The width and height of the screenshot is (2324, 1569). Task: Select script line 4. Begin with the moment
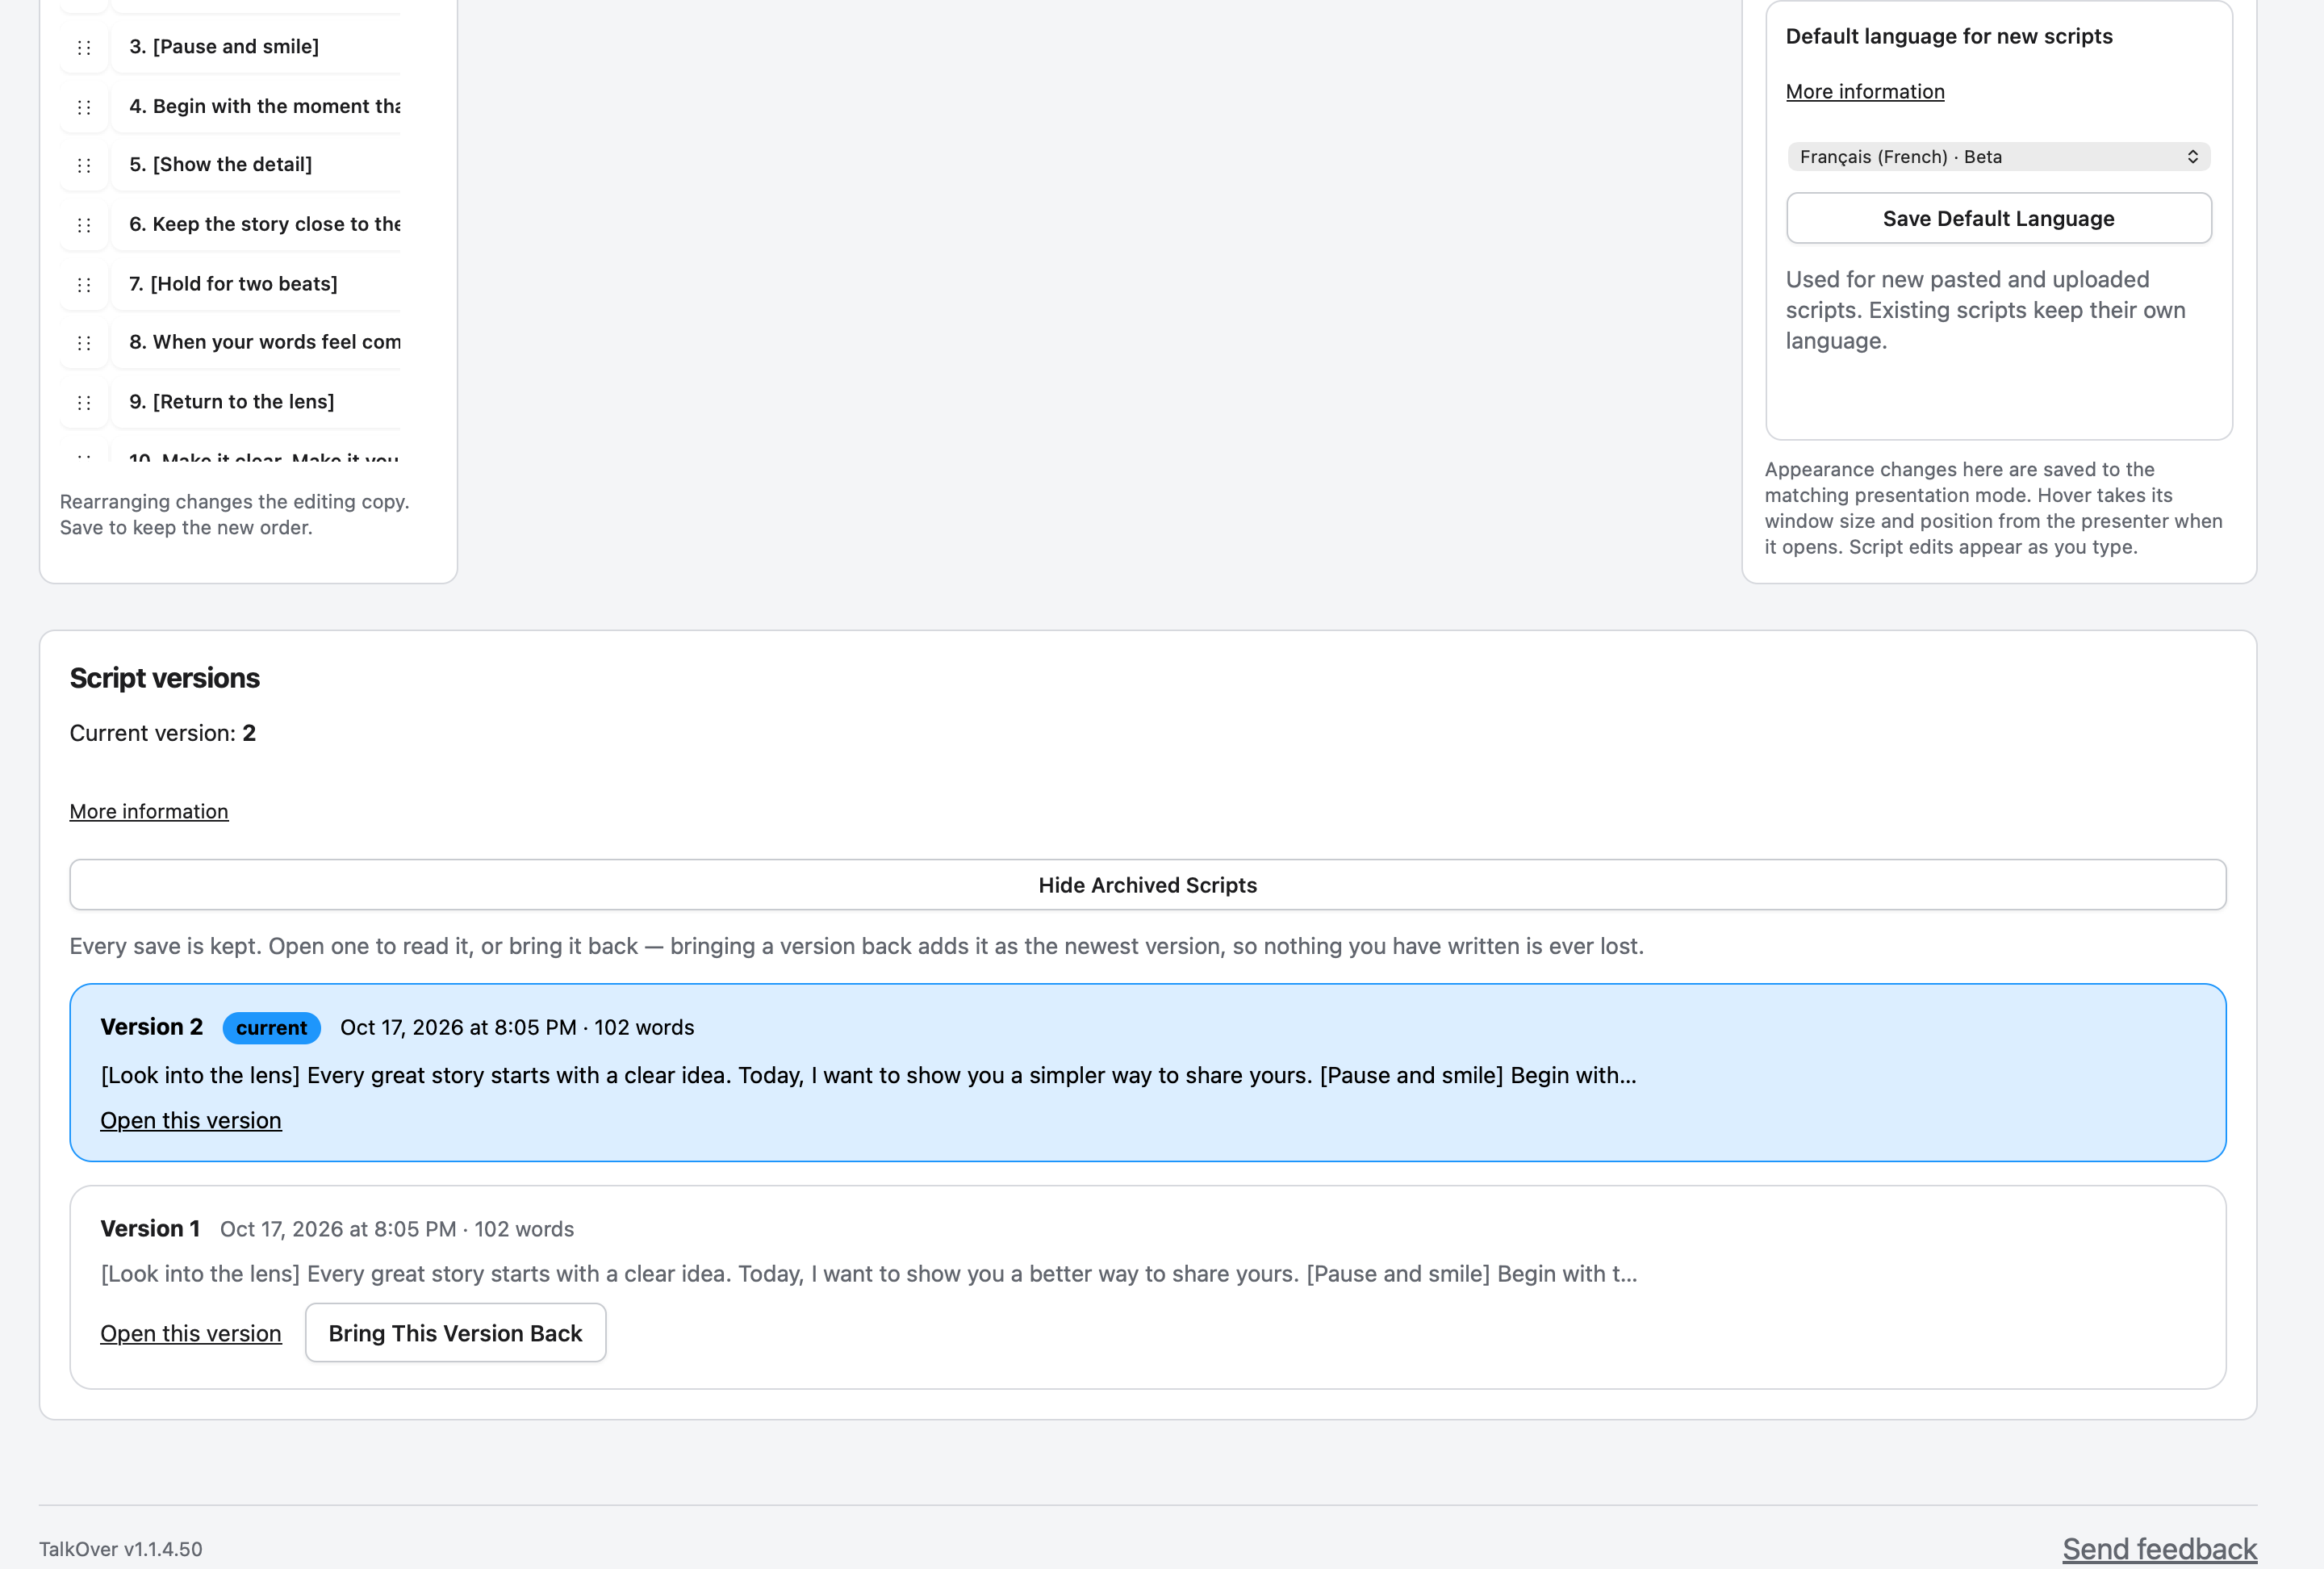tap(256, 107)
